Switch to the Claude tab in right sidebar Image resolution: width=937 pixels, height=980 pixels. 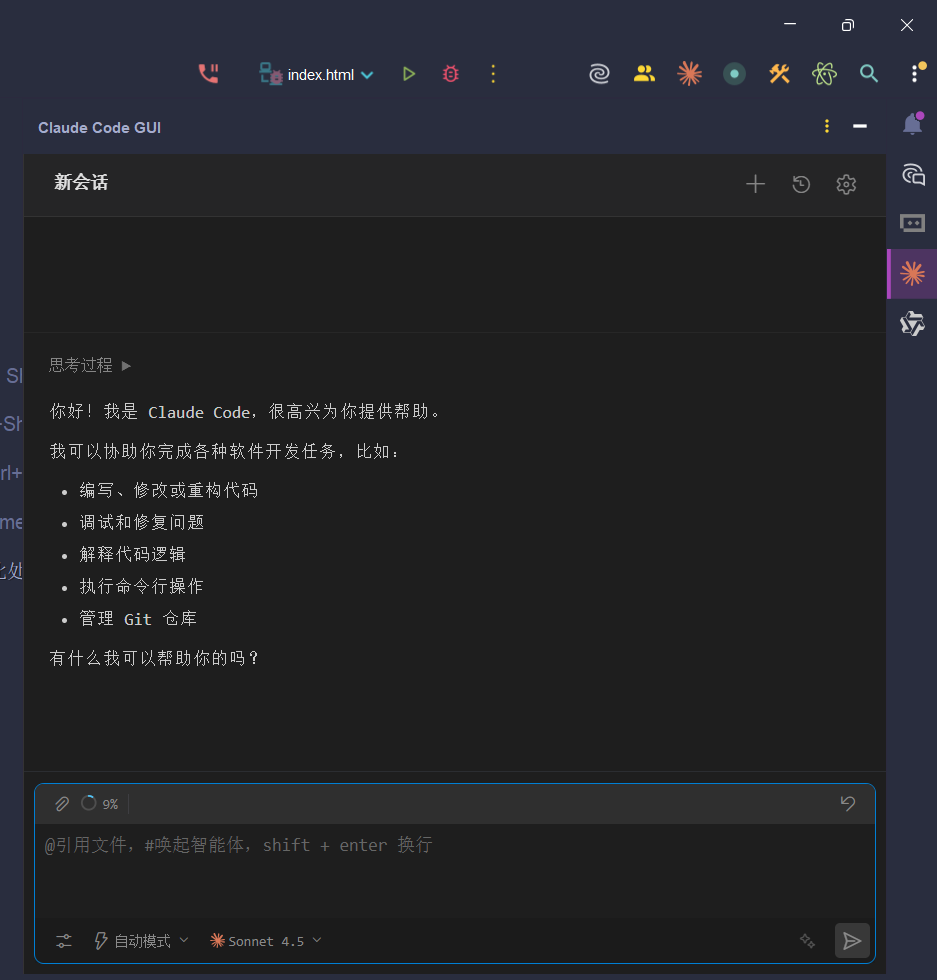pyautogui.click(x=911, y=273)
